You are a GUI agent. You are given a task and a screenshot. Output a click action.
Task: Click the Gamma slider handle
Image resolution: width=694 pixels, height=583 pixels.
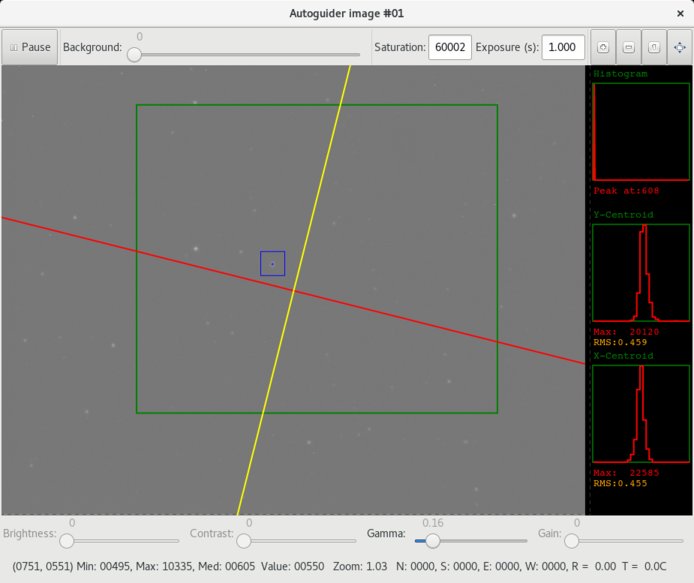433,541
